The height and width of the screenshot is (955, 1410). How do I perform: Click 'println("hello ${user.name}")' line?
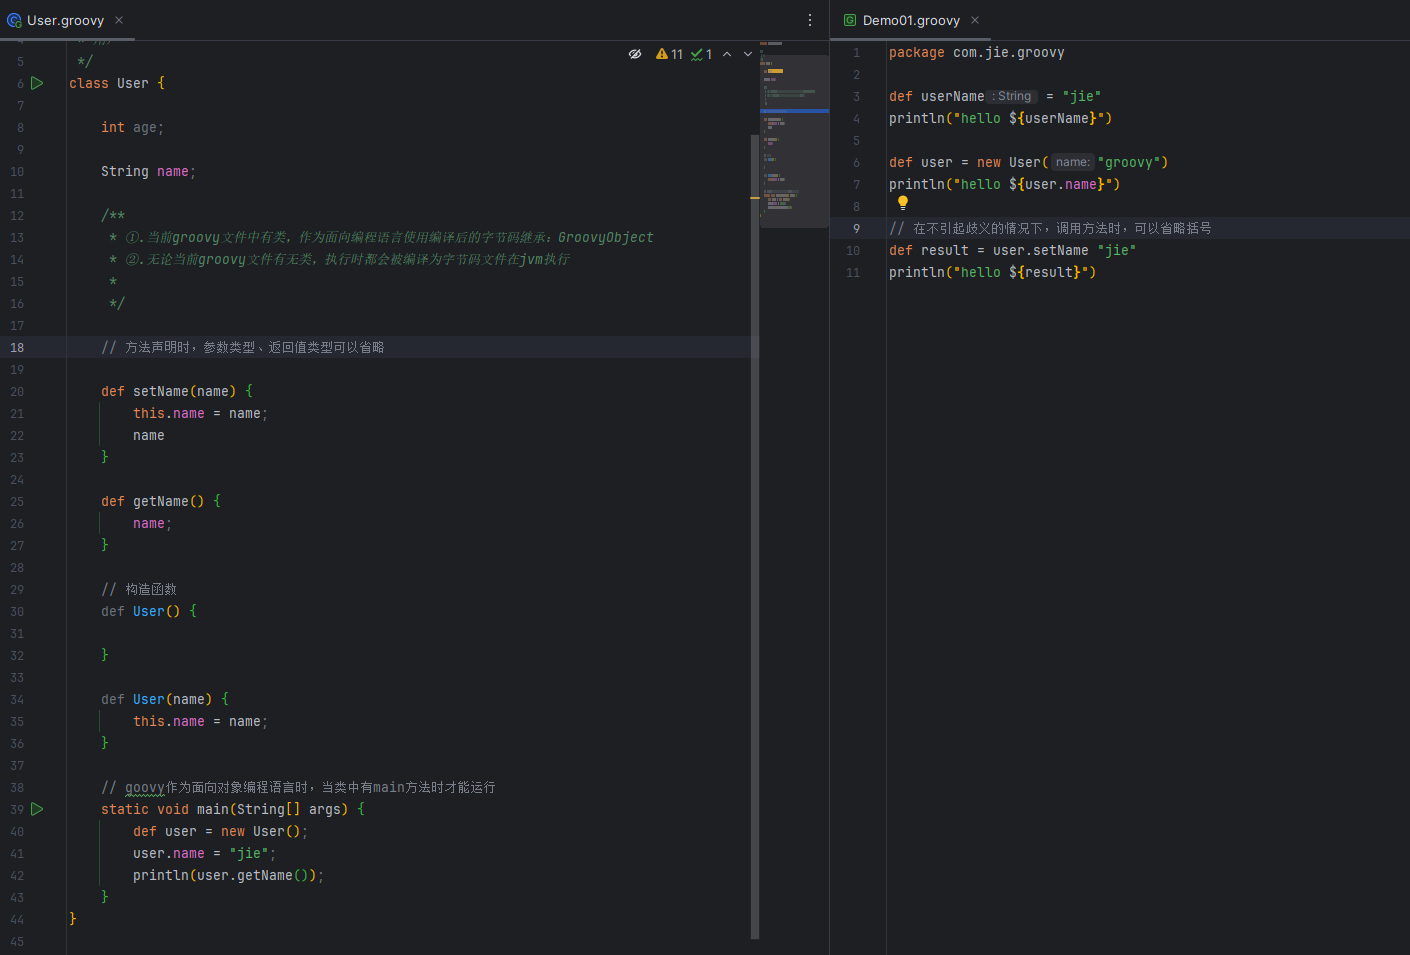(x=1004, y=184)
